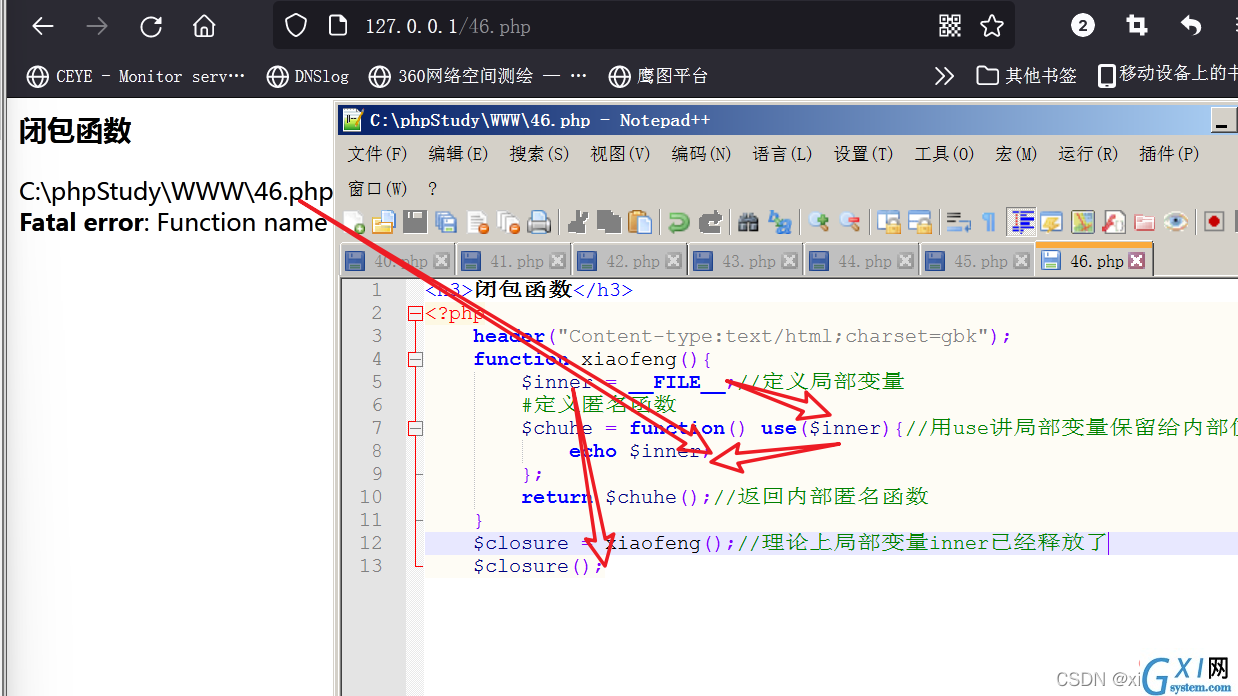
Task: Open the 宏(M) menu
Action: pos(1016,154)
